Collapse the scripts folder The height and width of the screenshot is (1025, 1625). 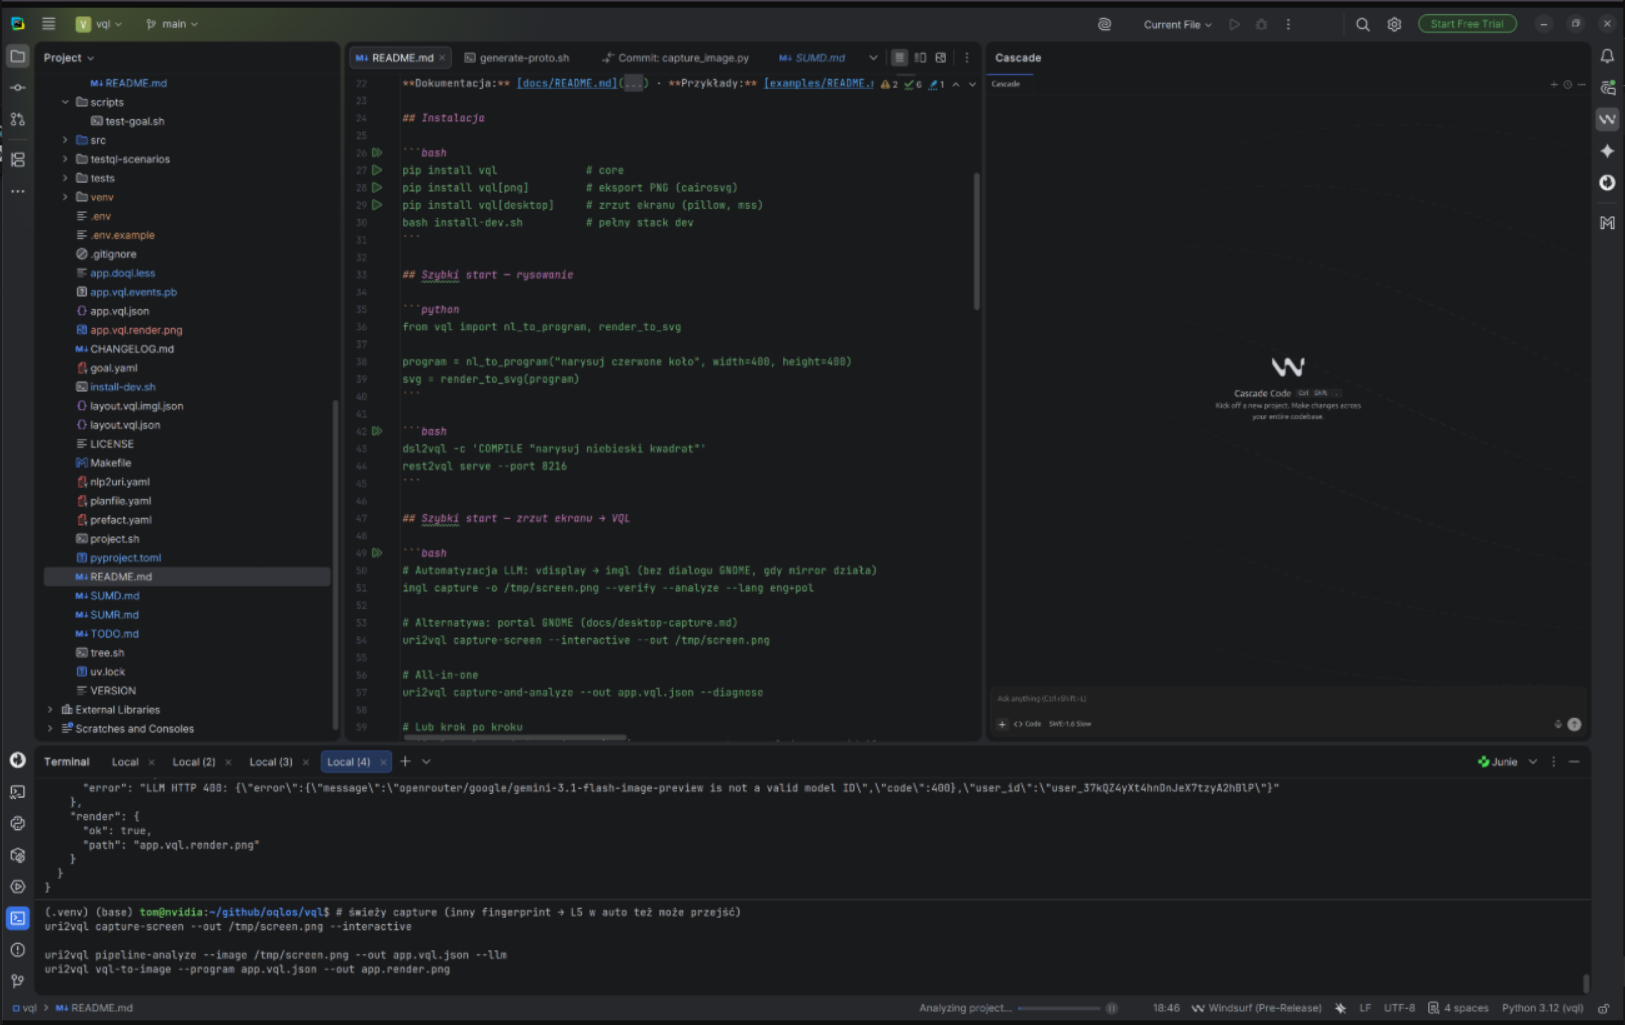[x=66, y=102]
